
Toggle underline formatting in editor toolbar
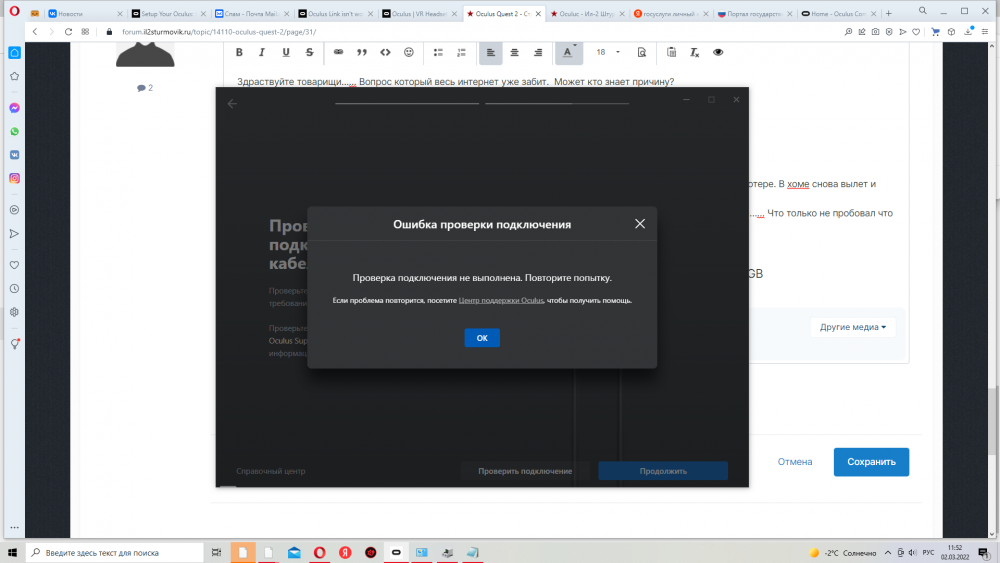pyautogui.click(x=286, y=52)
